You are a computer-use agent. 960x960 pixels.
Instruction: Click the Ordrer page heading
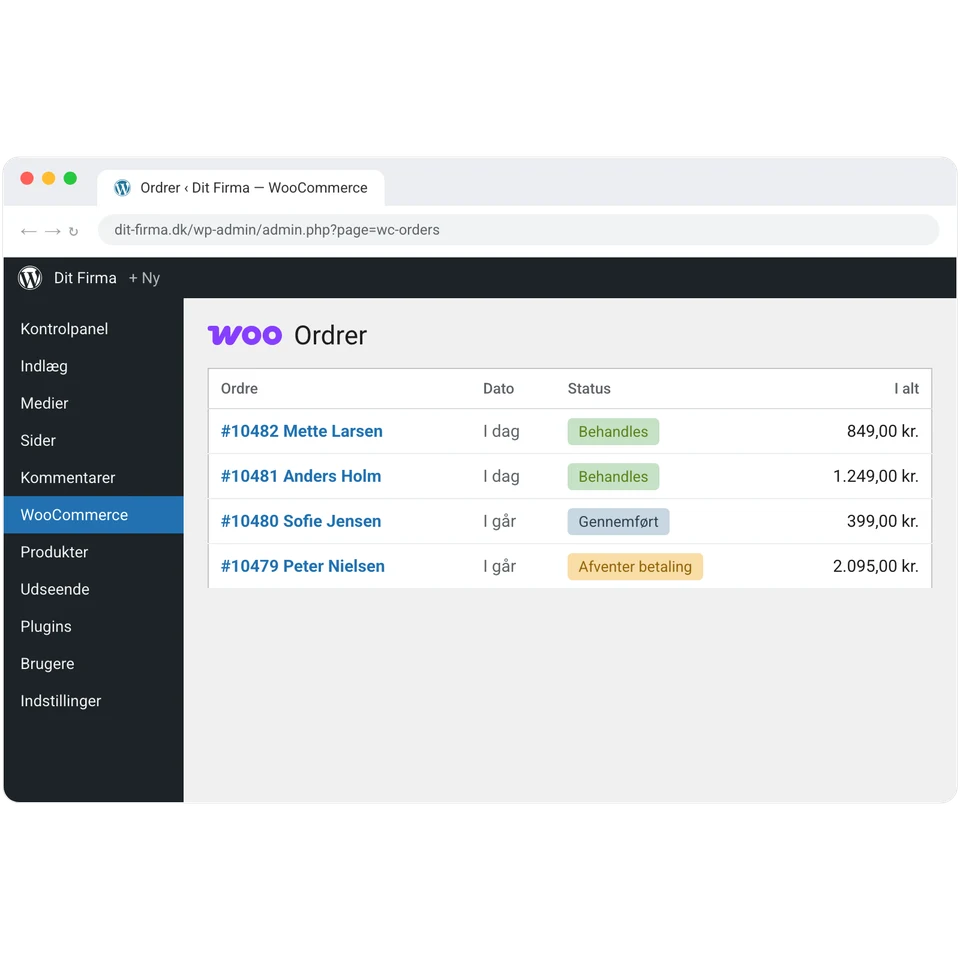pos(330,336)
